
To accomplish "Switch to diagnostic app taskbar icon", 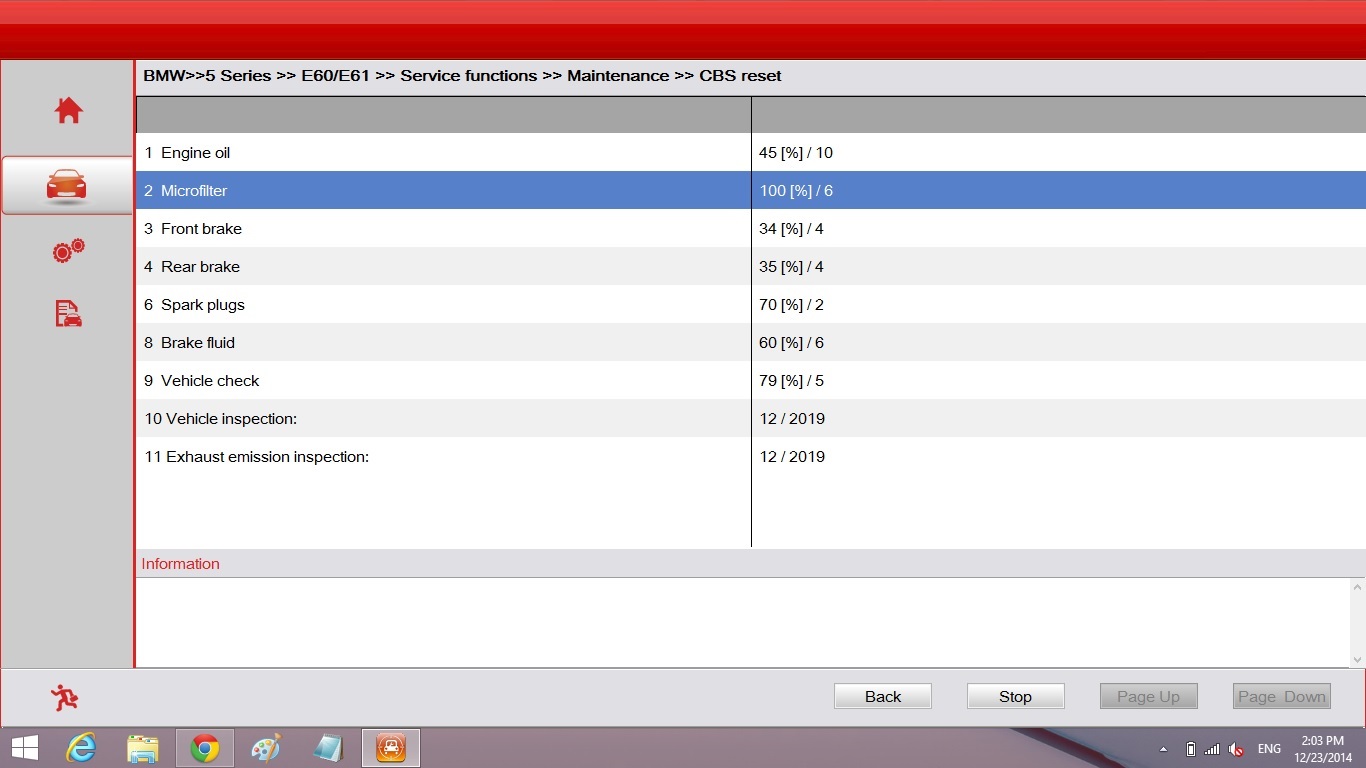I will click(390, 748).
